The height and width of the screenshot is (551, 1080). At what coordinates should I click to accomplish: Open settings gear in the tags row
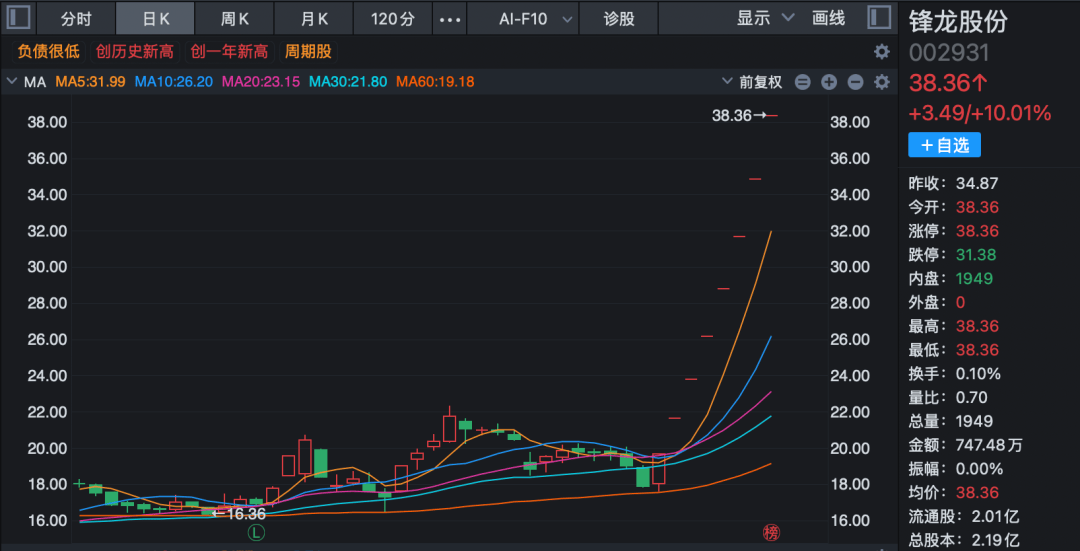click(881, 52)
